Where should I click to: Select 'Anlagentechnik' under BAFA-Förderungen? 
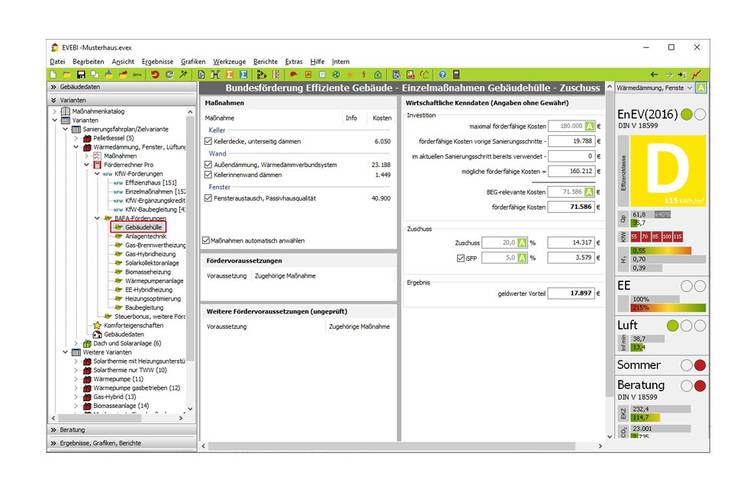[x=145, y=237]
